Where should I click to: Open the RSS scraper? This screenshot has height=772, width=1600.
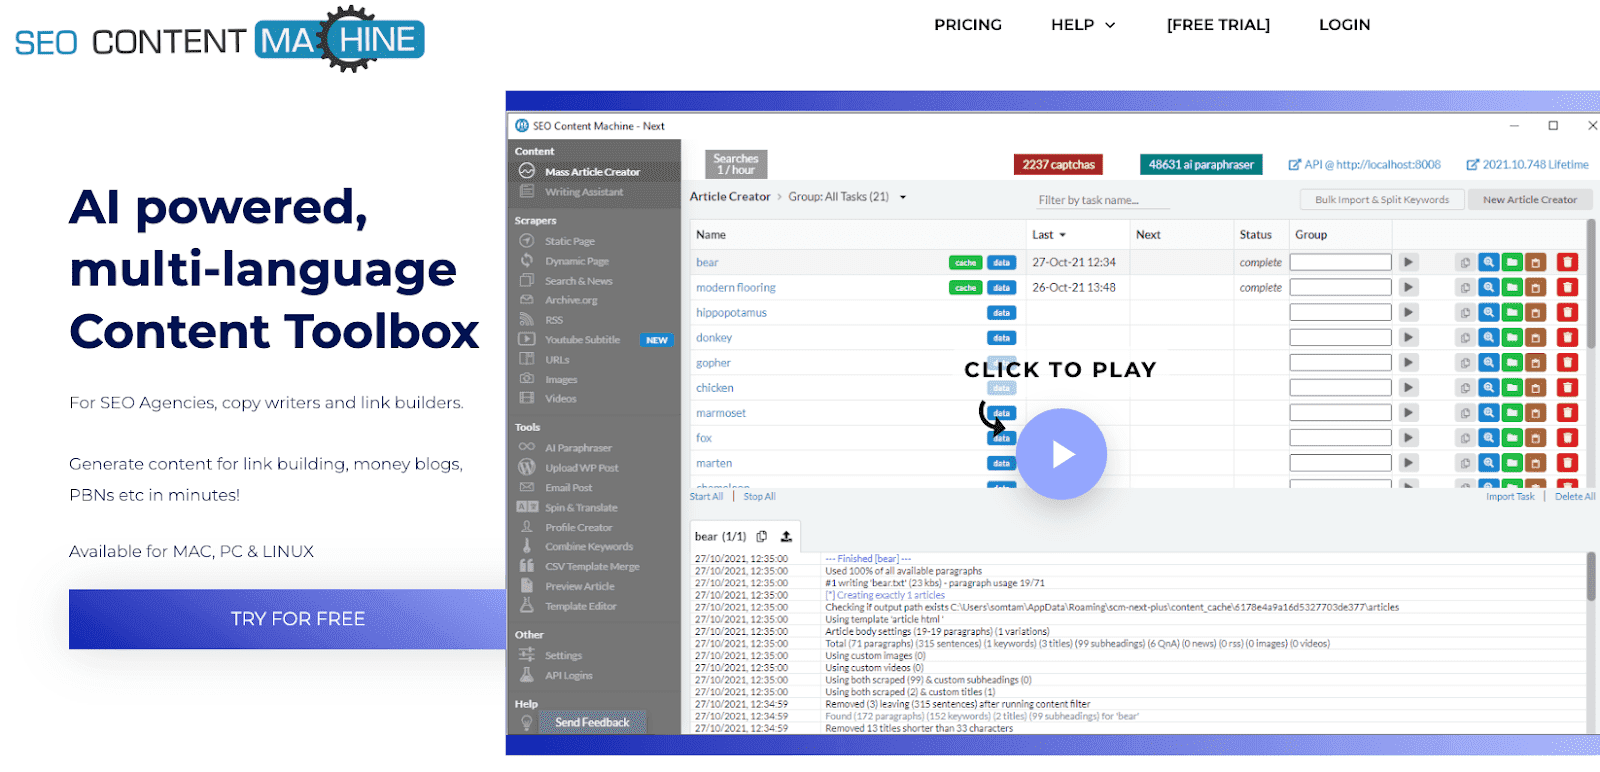[x=554, y=320]
